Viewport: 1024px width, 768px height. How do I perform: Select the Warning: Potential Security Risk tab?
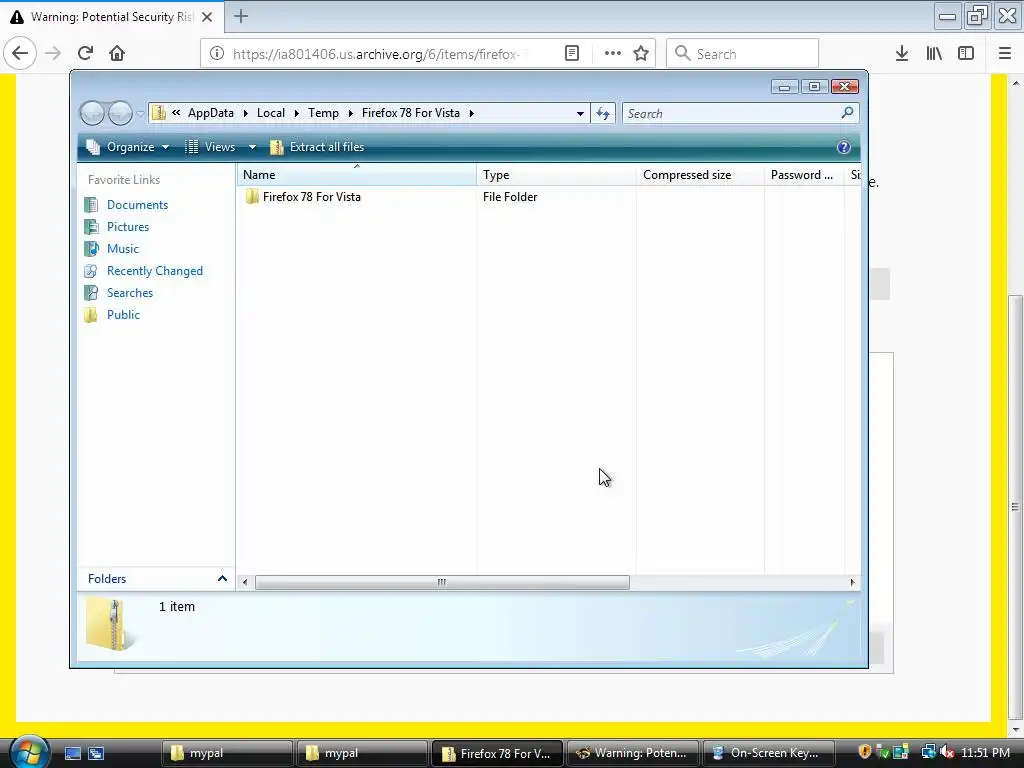(112, 17)
